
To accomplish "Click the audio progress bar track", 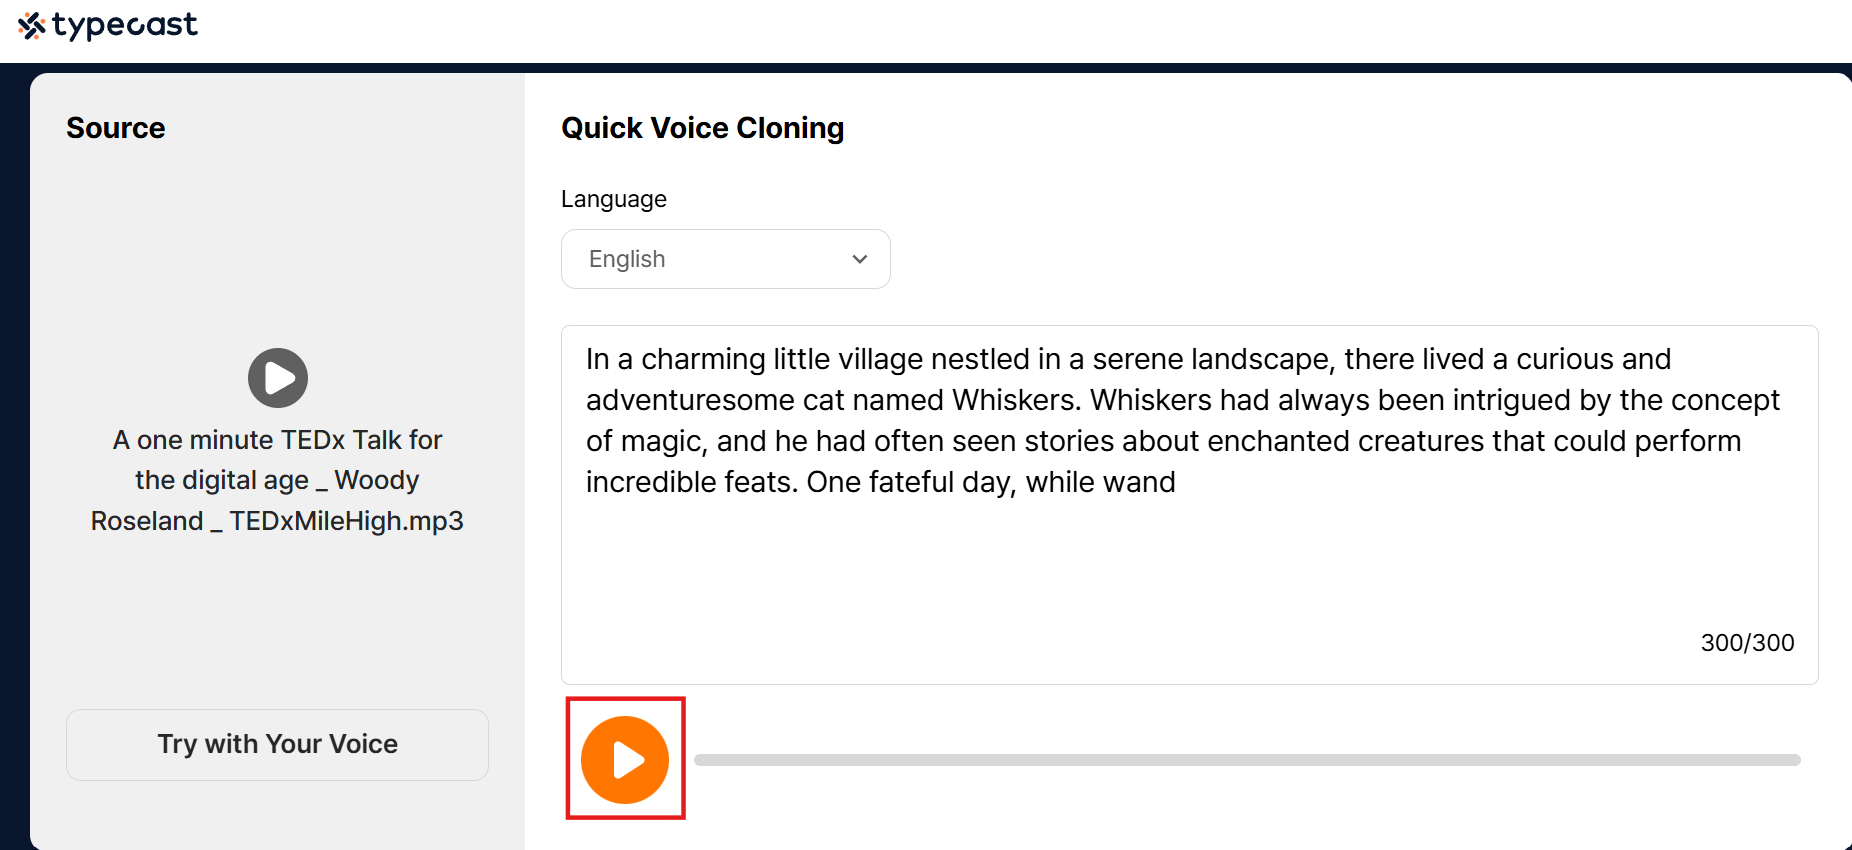I will click(1250, 760).
